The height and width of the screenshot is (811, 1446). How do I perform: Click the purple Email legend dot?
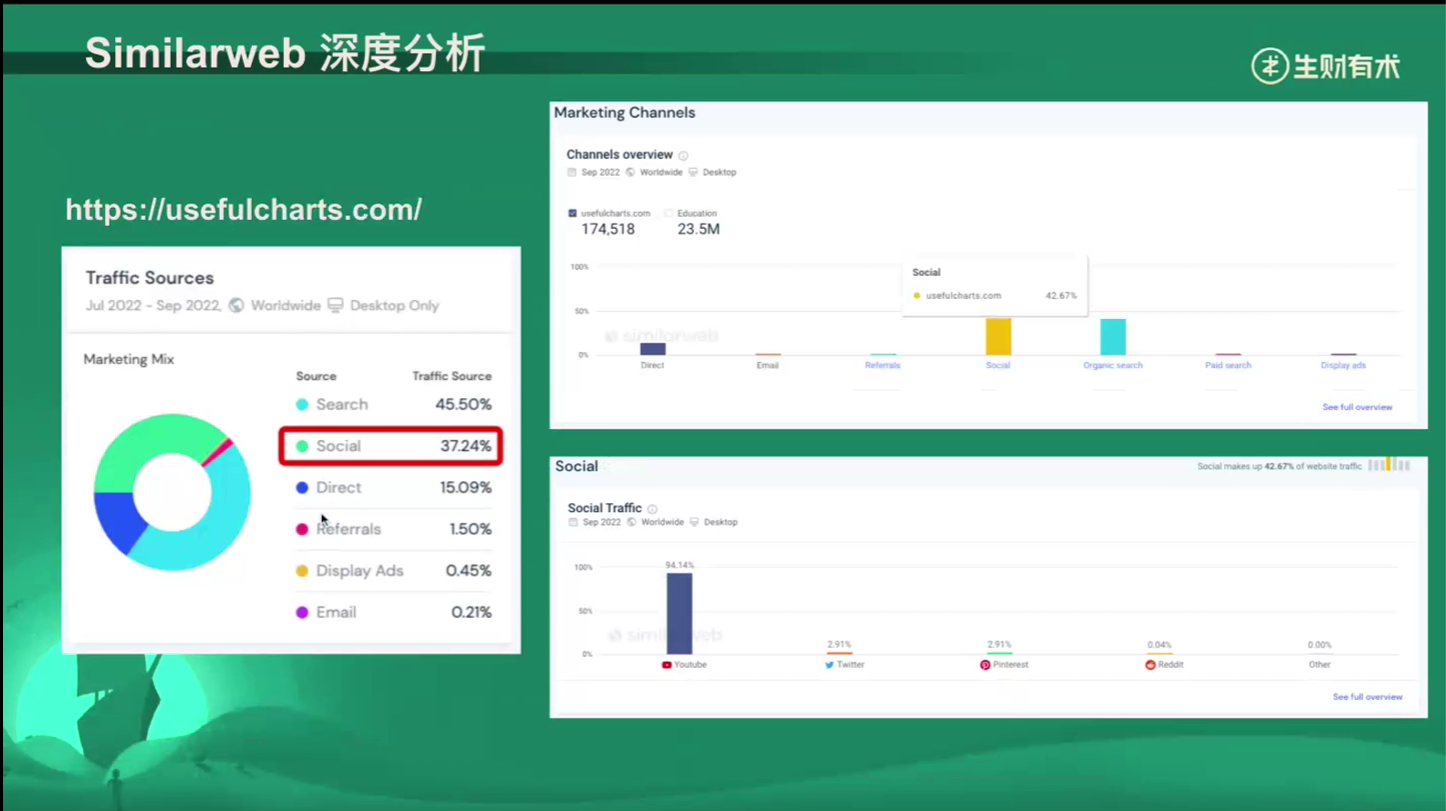coord(302,612)
